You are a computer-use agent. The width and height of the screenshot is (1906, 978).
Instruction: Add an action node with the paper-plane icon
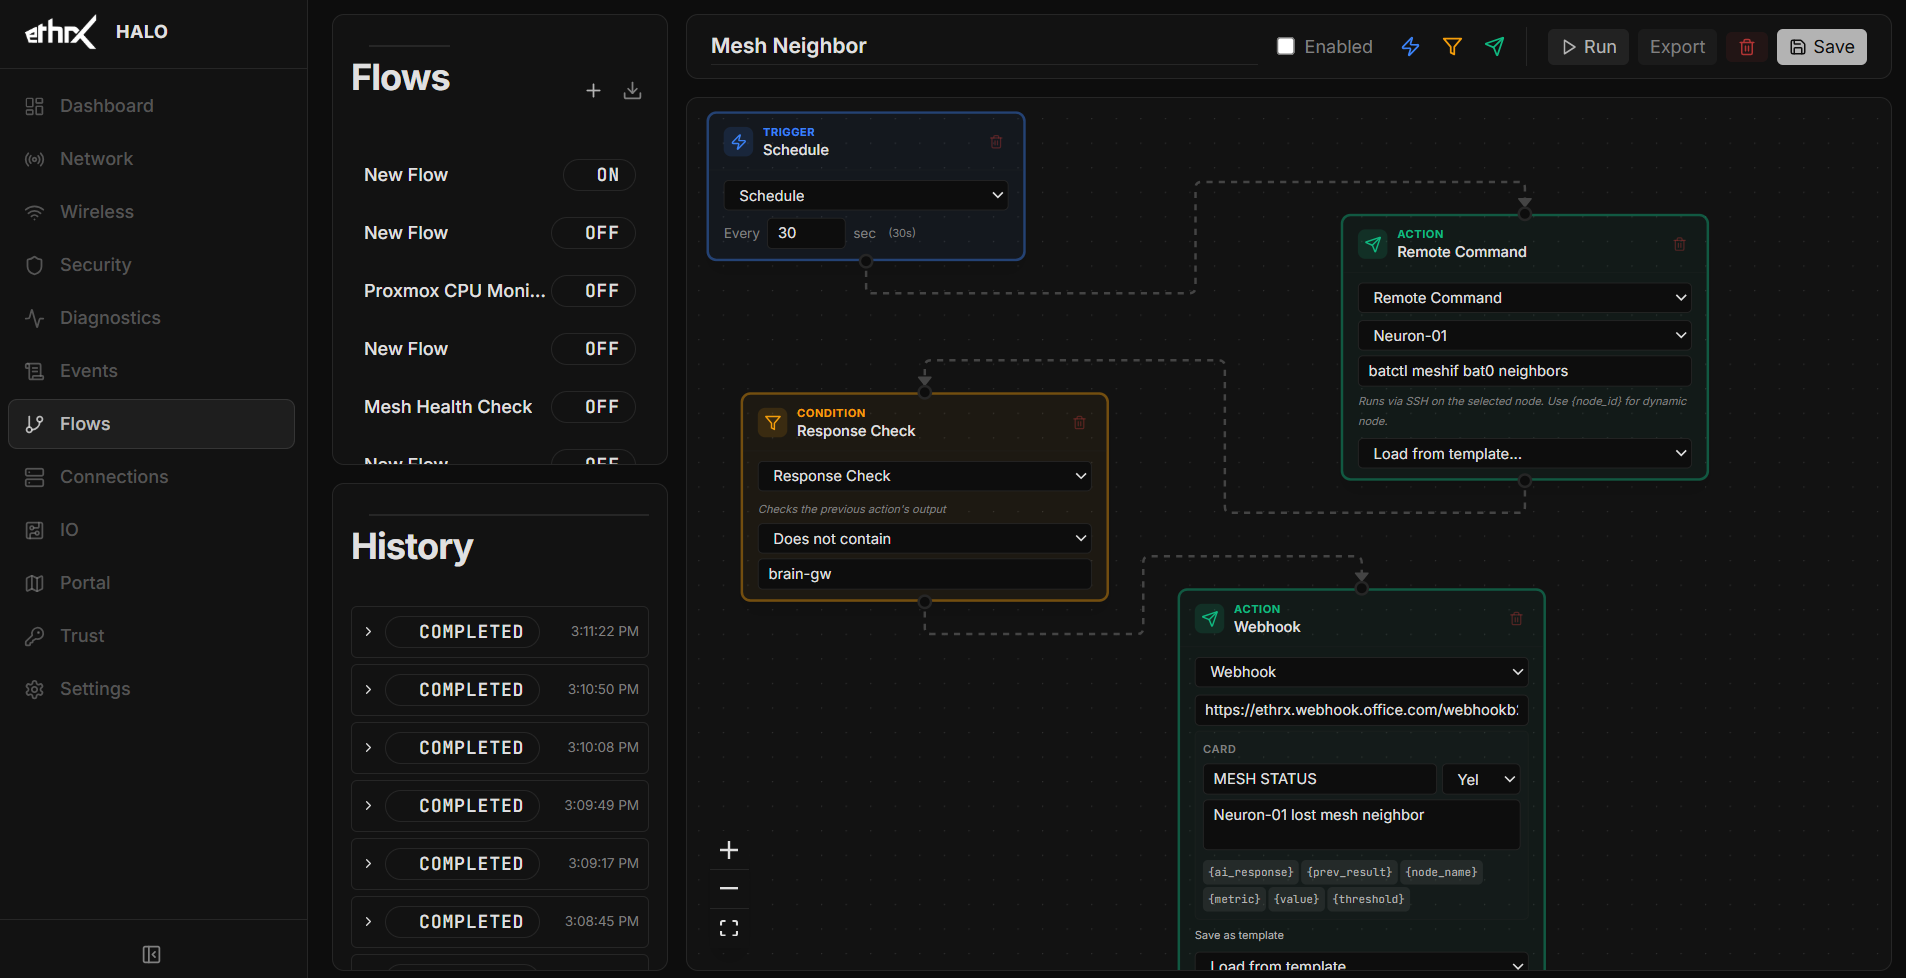1494,47
